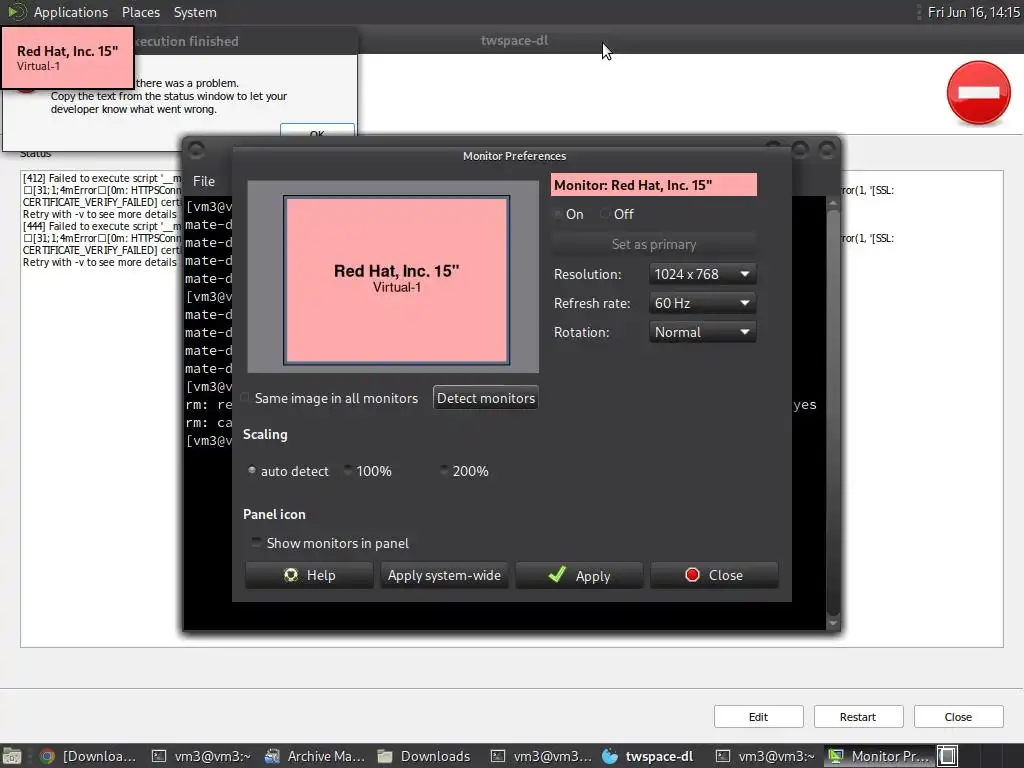Close Monitor Preferences with the Close button
Image resolution: width=1024 pixels, height=768 pixels.
(x=714, y=575)
